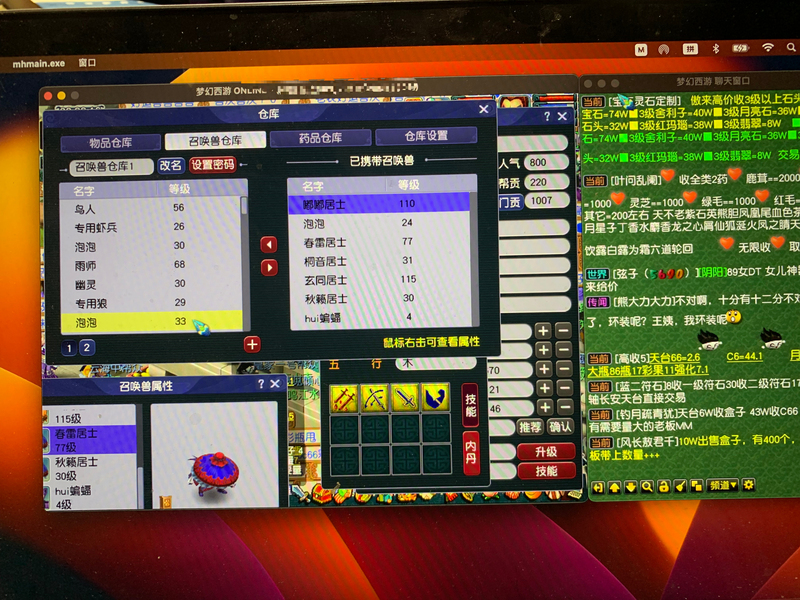Select 郸郸居士 level 110 in carried list
Screen dimensions: 800x600
[379, 204]
